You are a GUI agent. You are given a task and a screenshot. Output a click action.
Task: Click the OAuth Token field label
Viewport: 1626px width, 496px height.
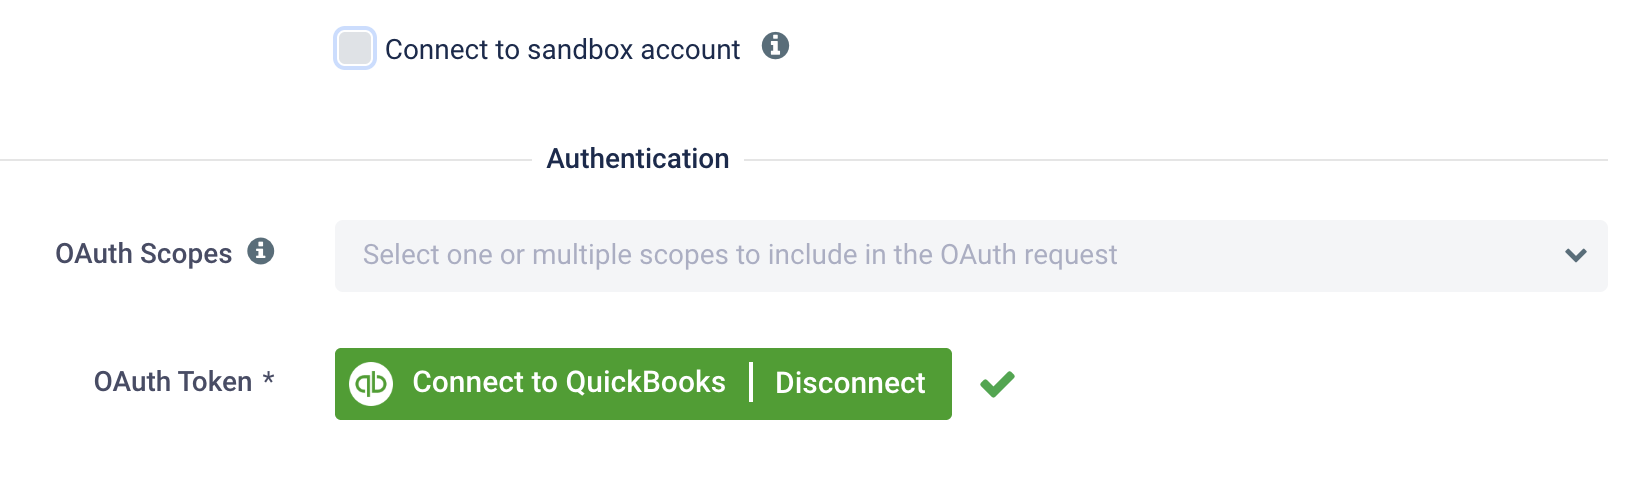[173, 382]
